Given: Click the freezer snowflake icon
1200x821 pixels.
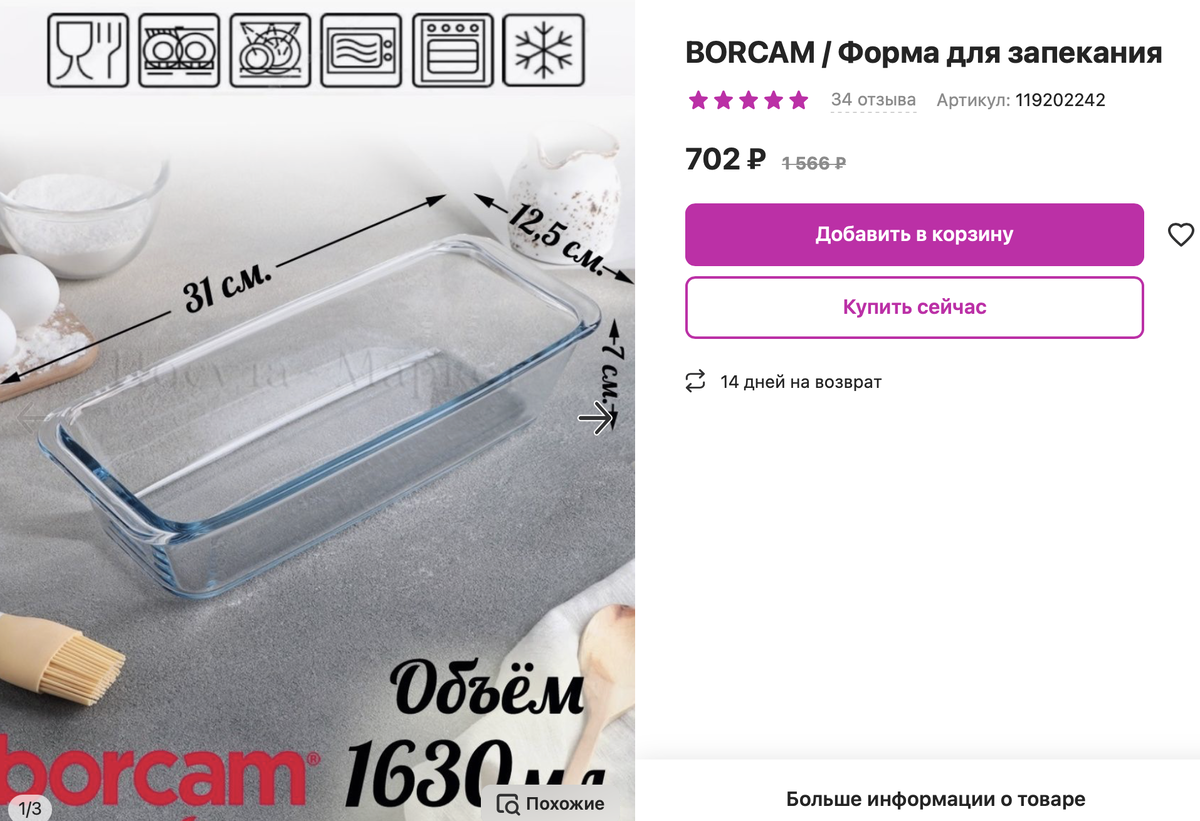Looking at the screenshot, I should coord(543,50).
